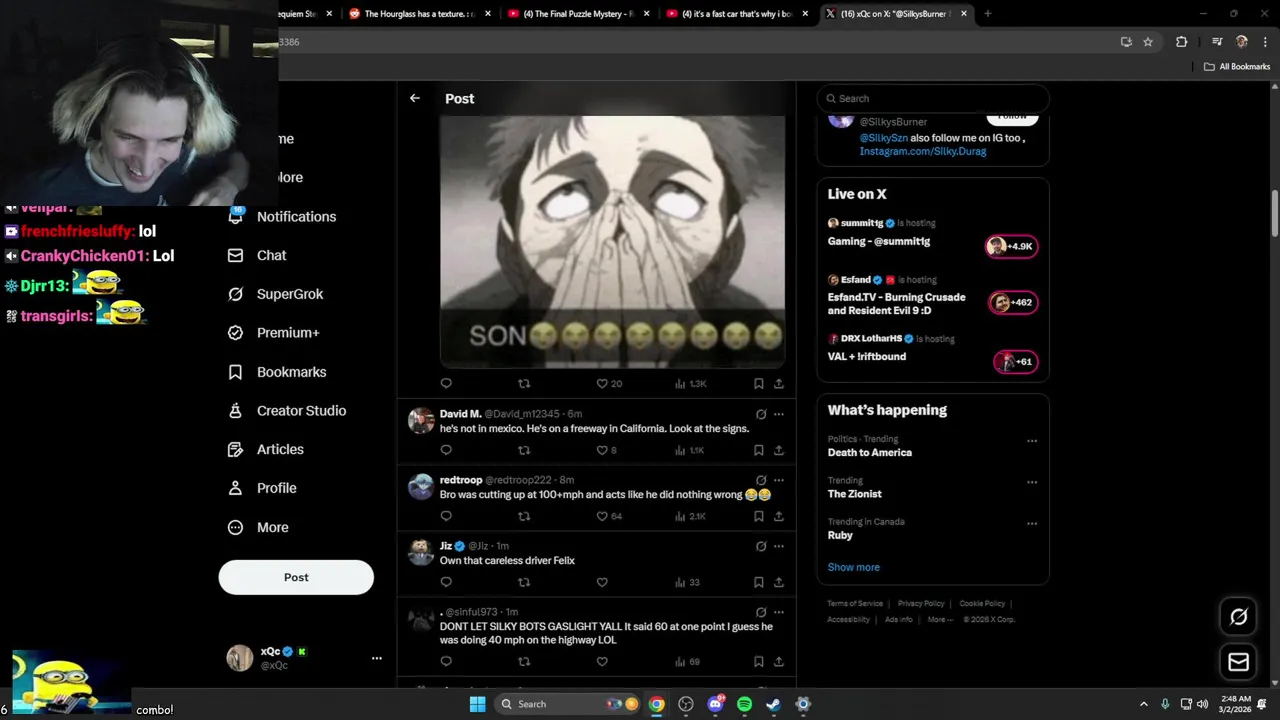Open Bookmarks in the sidebar
1280x720 pixels.
(x=291, y=372)
